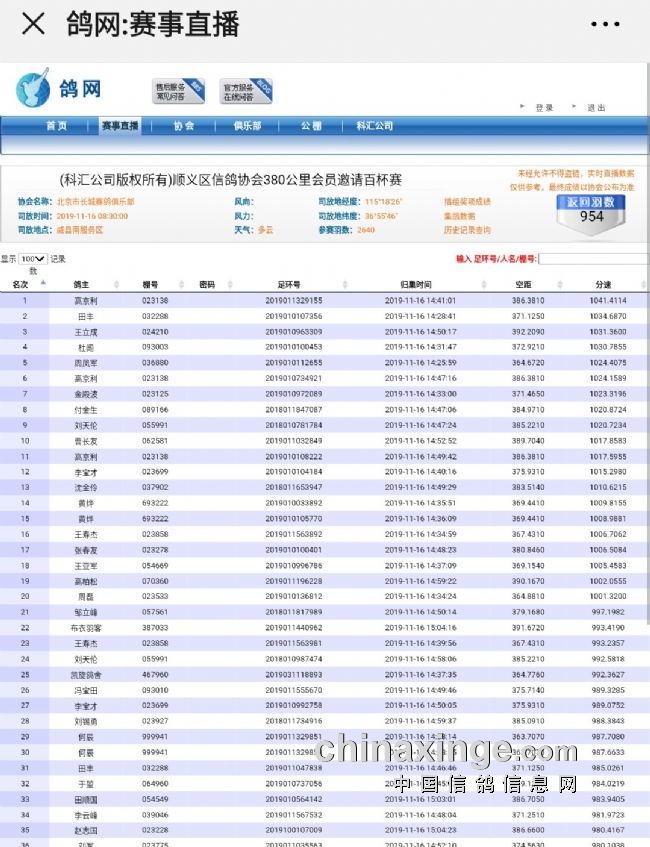Click speed value 997.1982 in row 21
650x847 pixels.
tap(608, 612)
